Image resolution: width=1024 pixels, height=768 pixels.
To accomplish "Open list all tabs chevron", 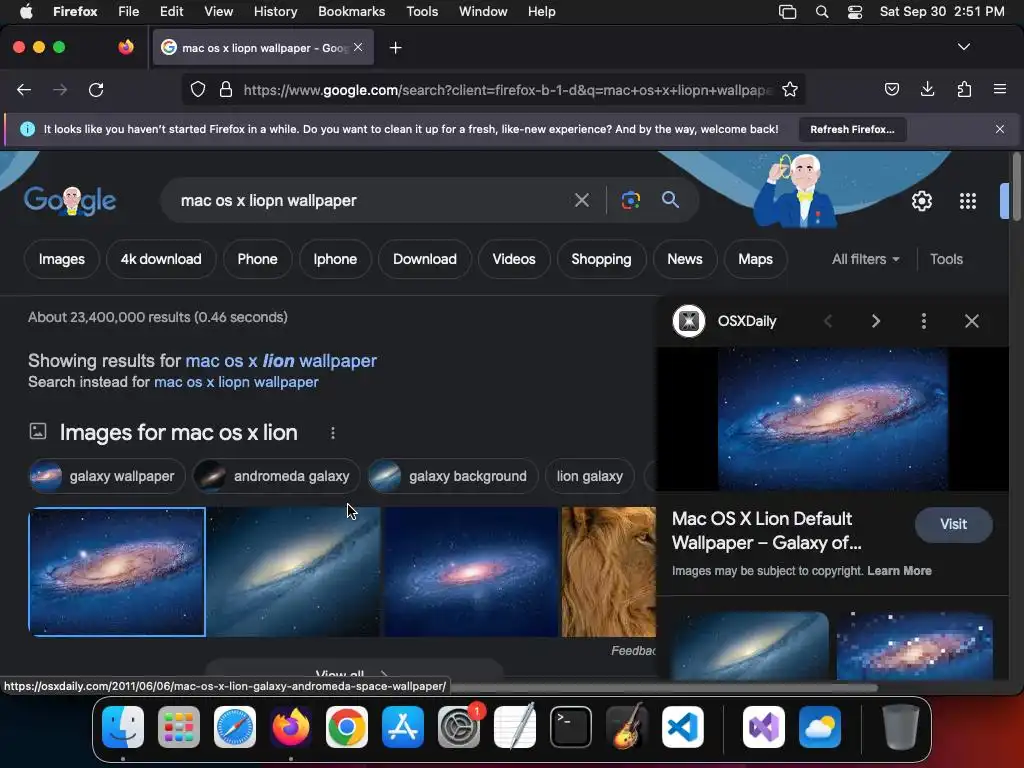I will (963, 47).
